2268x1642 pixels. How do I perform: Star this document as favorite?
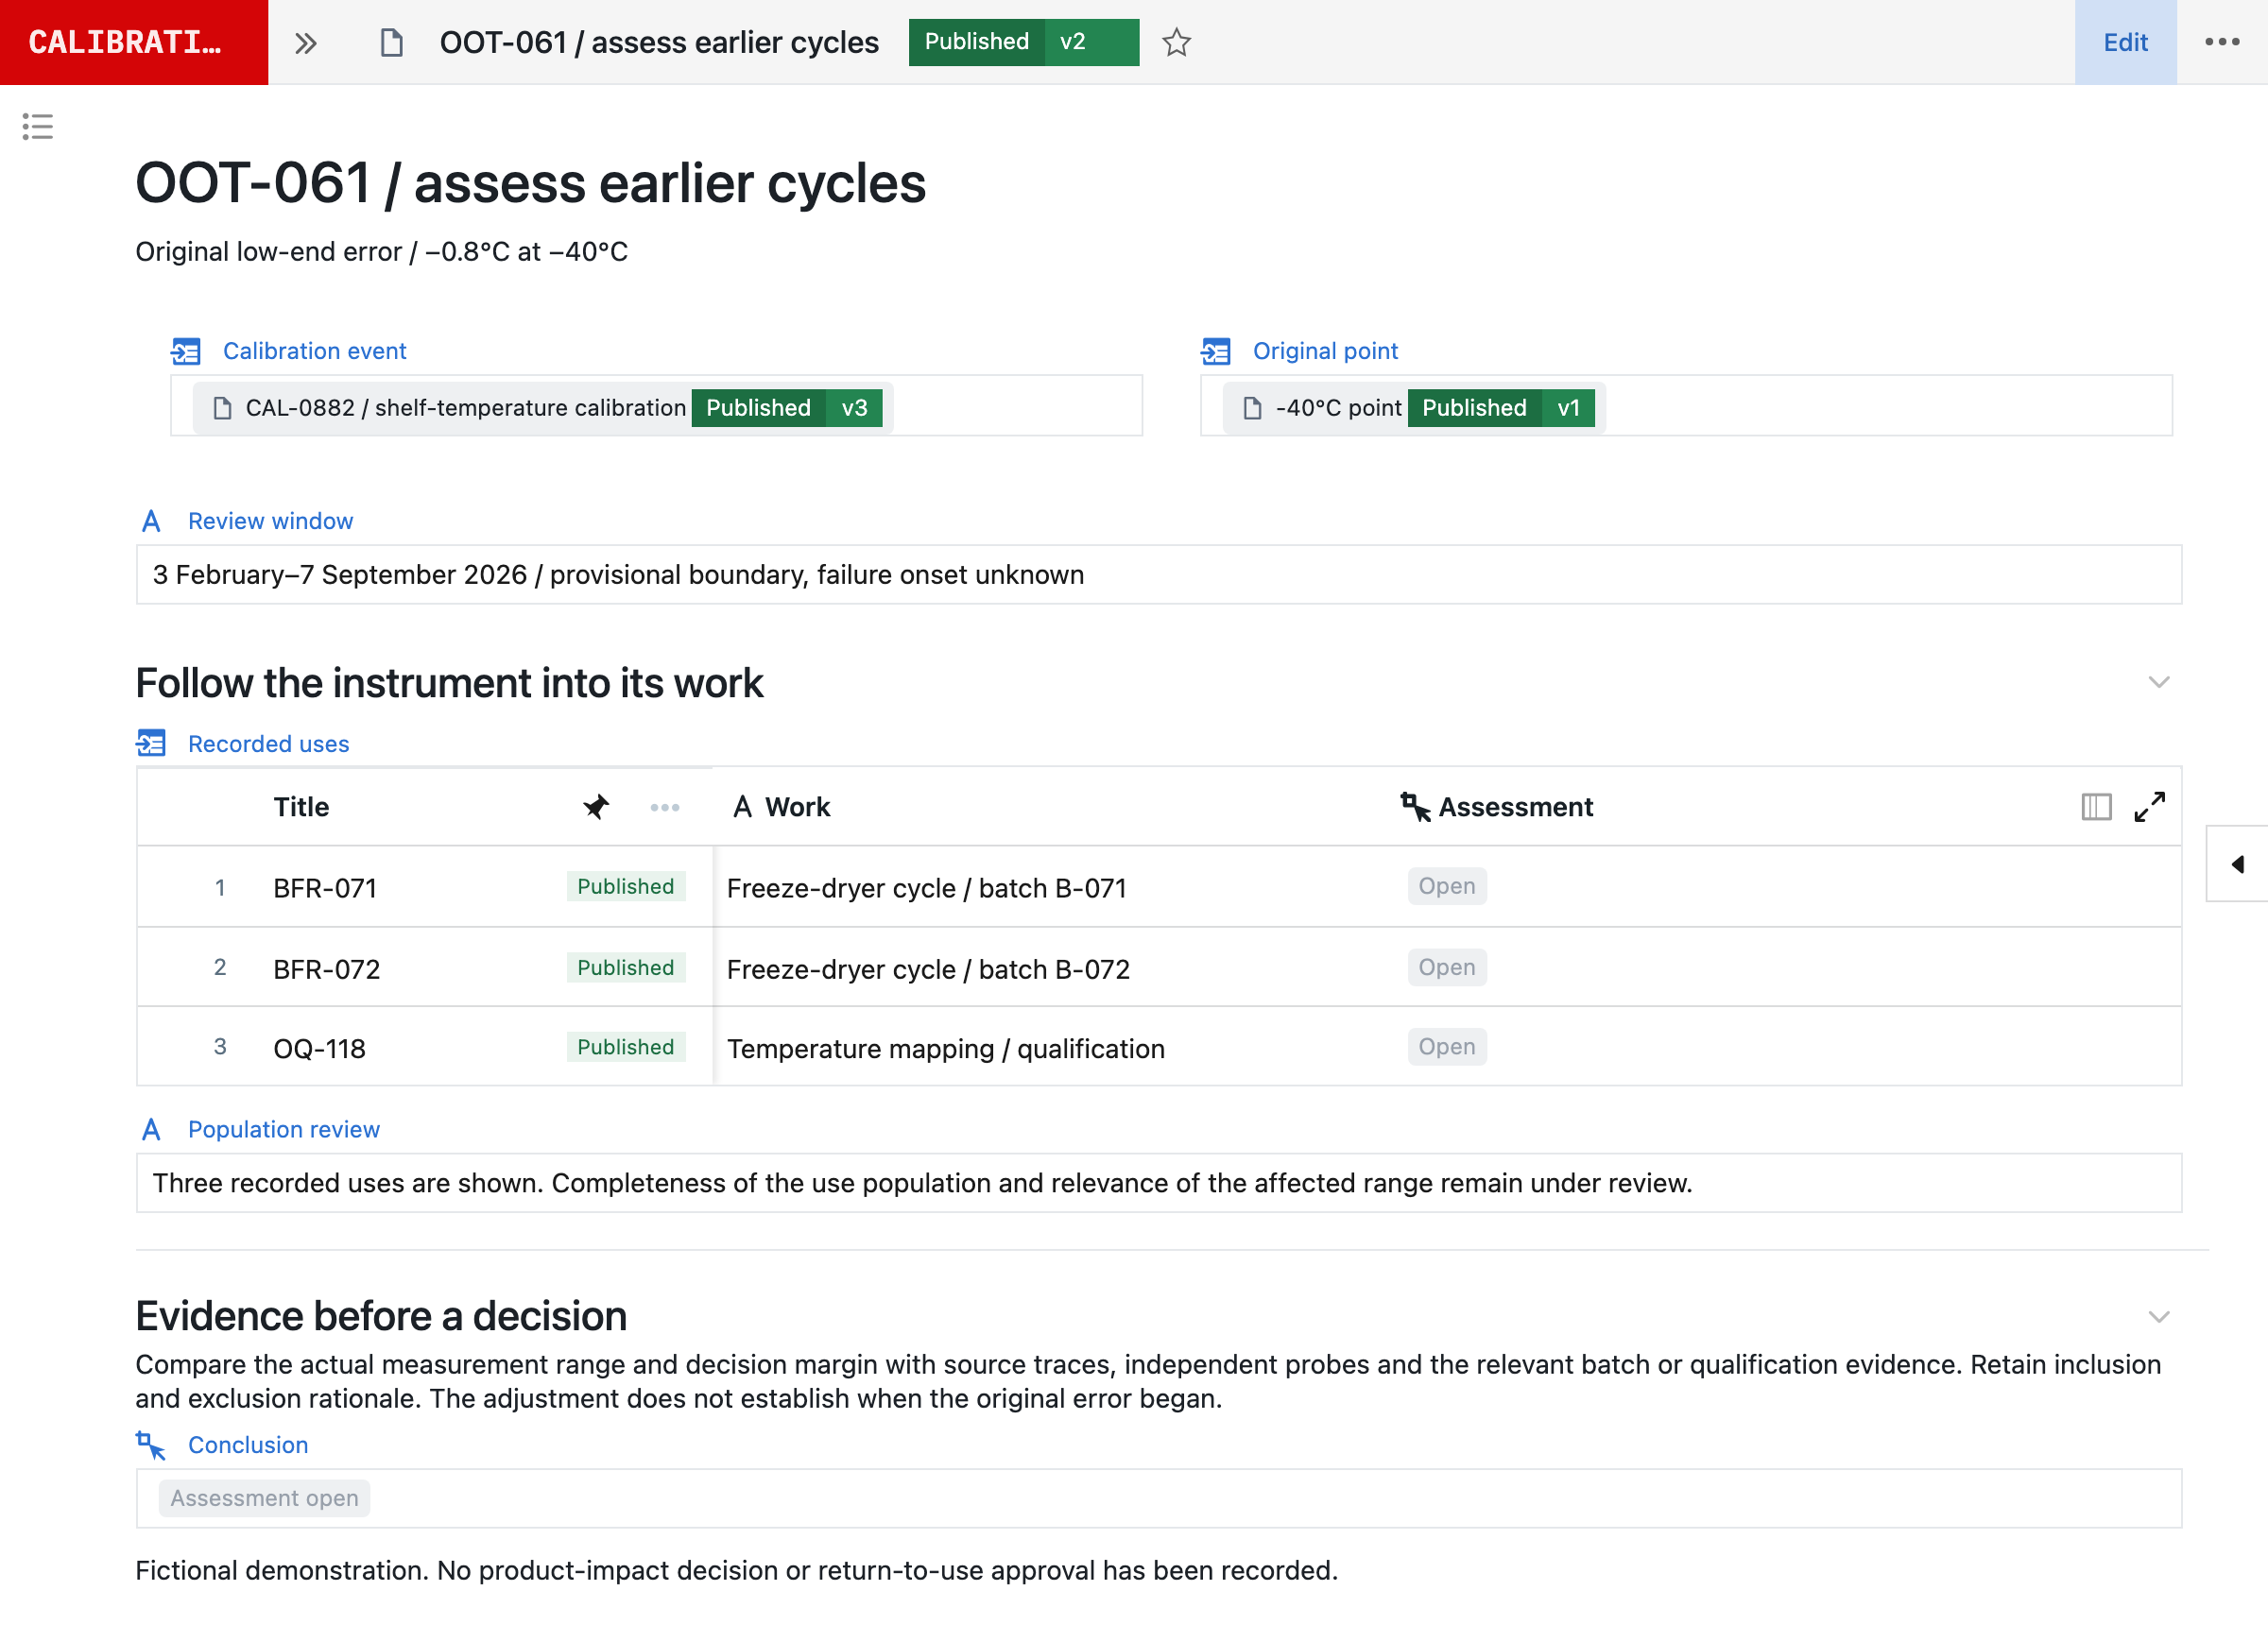(1176, 42)
